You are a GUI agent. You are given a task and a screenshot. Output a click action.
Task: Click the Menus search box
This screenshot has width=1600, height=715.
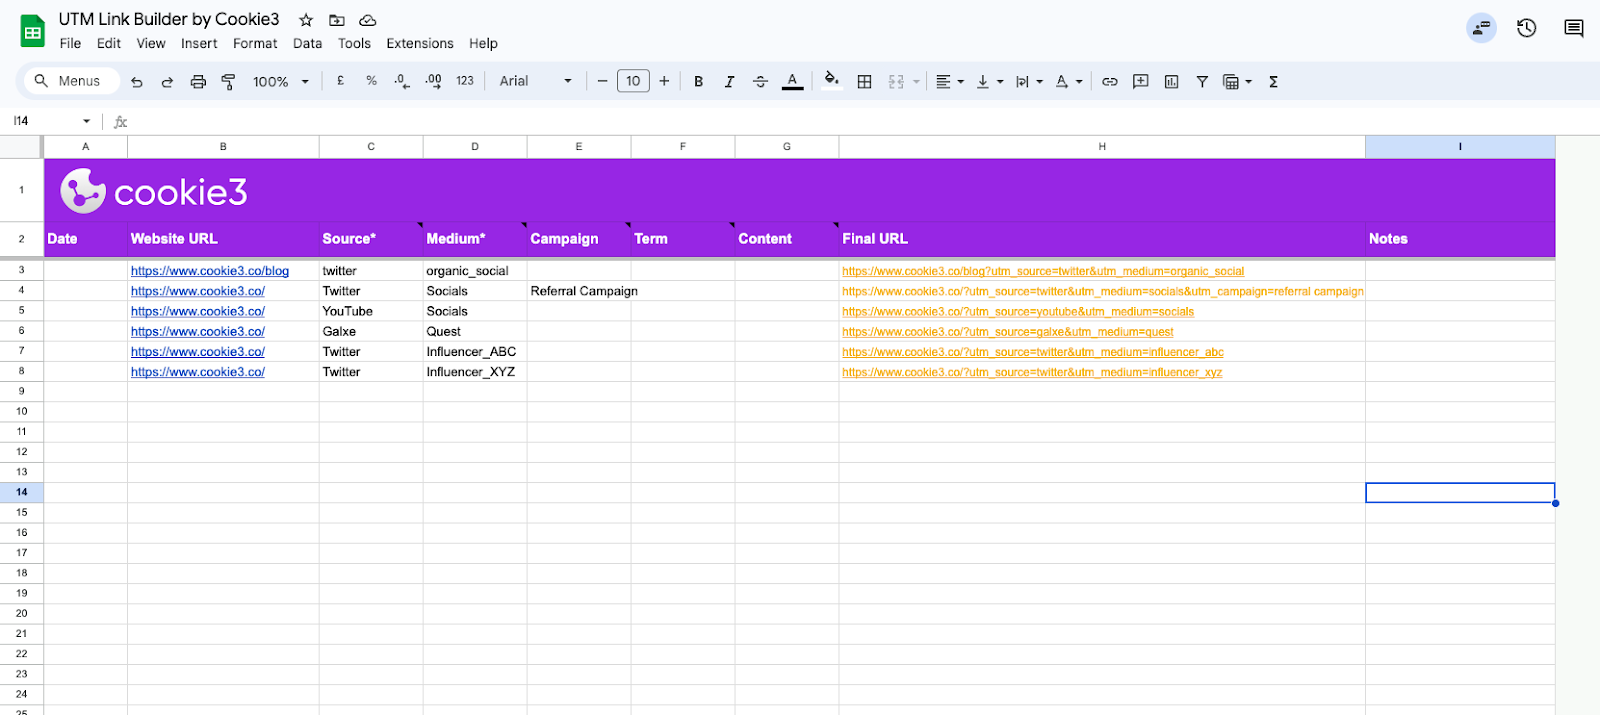point(71,81)
